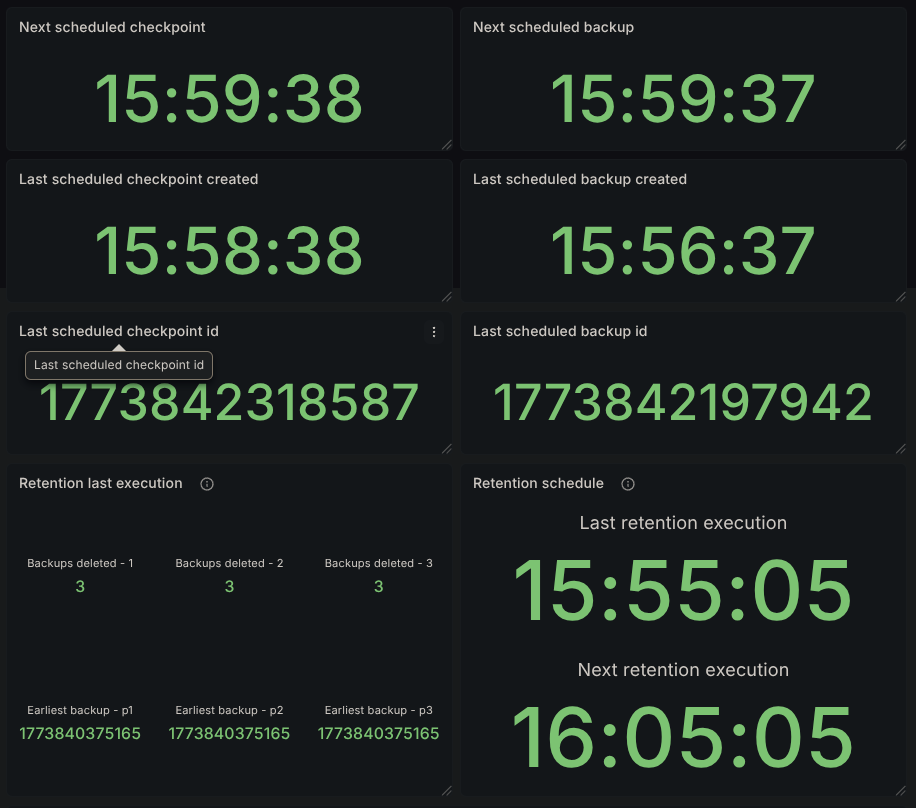The image size is (916, 808).
Task: Click the Next retention execution time 16:05:05
Action: pos(683,739)
